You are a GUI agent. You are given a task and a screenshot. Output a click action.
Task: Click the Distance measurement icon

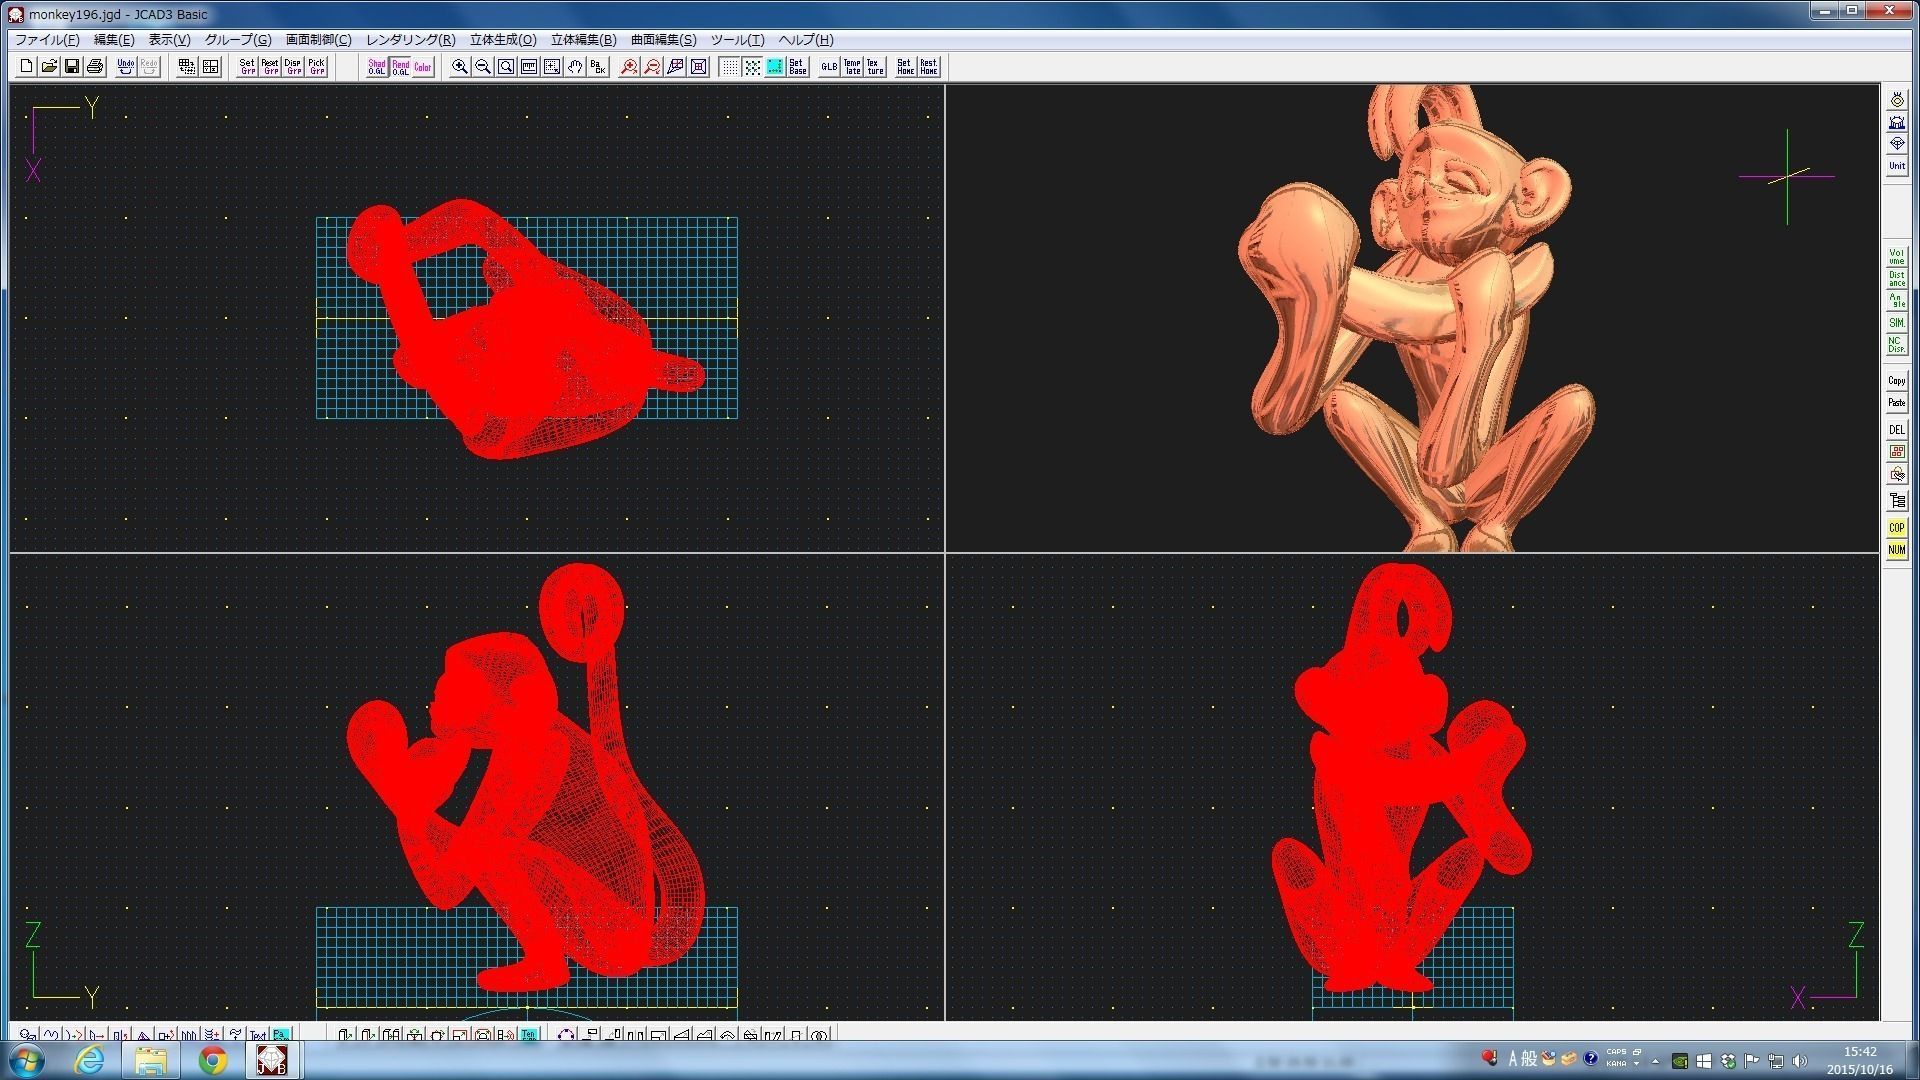[1896, 279]
